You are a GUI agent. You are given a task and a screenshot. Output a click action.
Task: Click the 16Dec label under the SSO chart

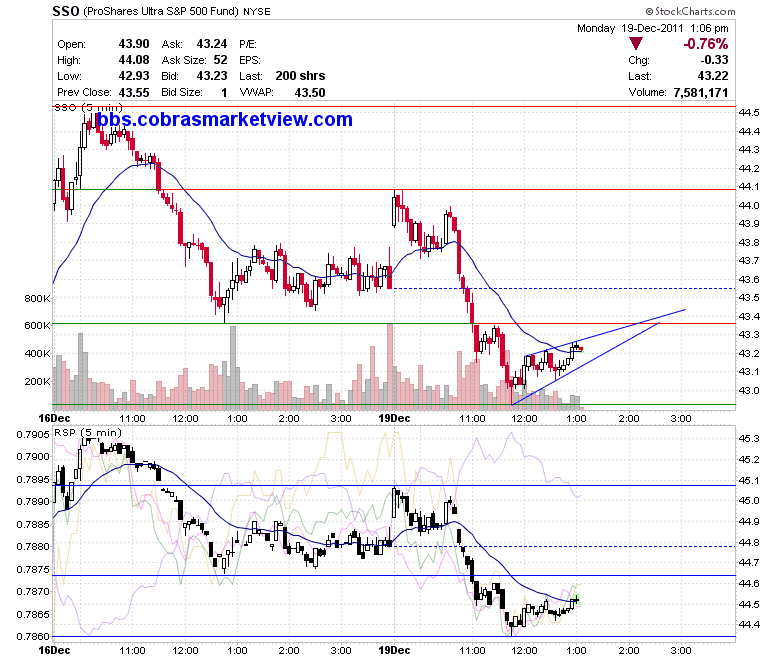tap(54, 418)
